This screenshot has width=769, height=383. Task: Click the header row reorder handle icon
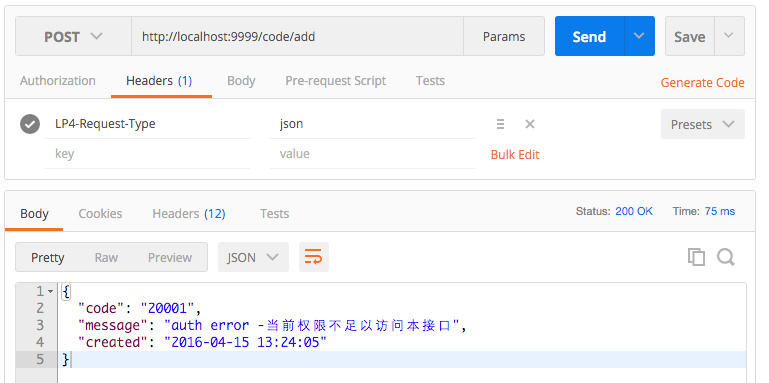[x=500, y=124]
